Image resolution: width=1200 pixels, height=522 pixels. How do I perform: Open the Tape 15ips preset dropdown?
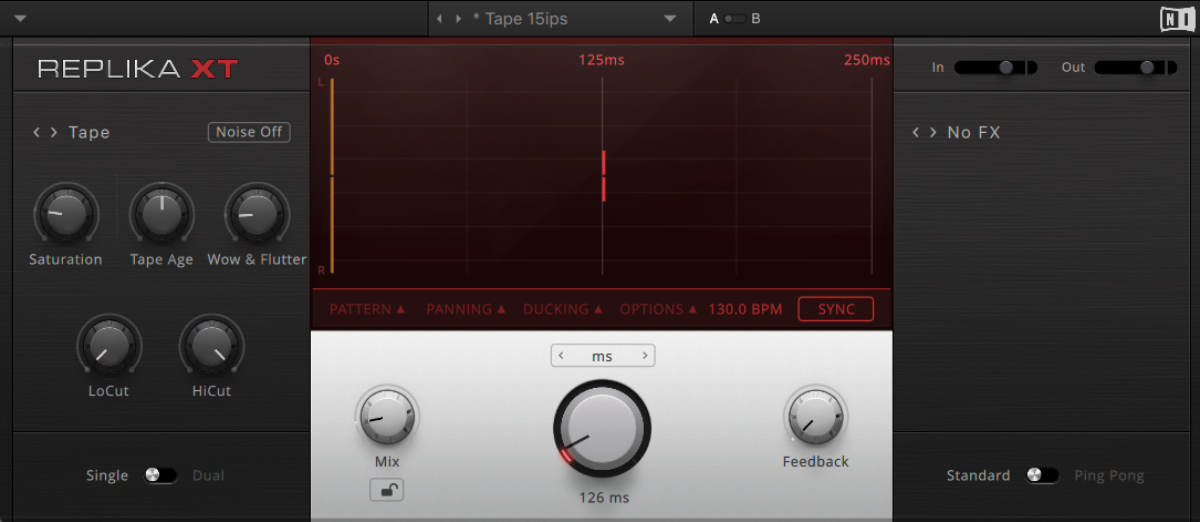[670, 19]
